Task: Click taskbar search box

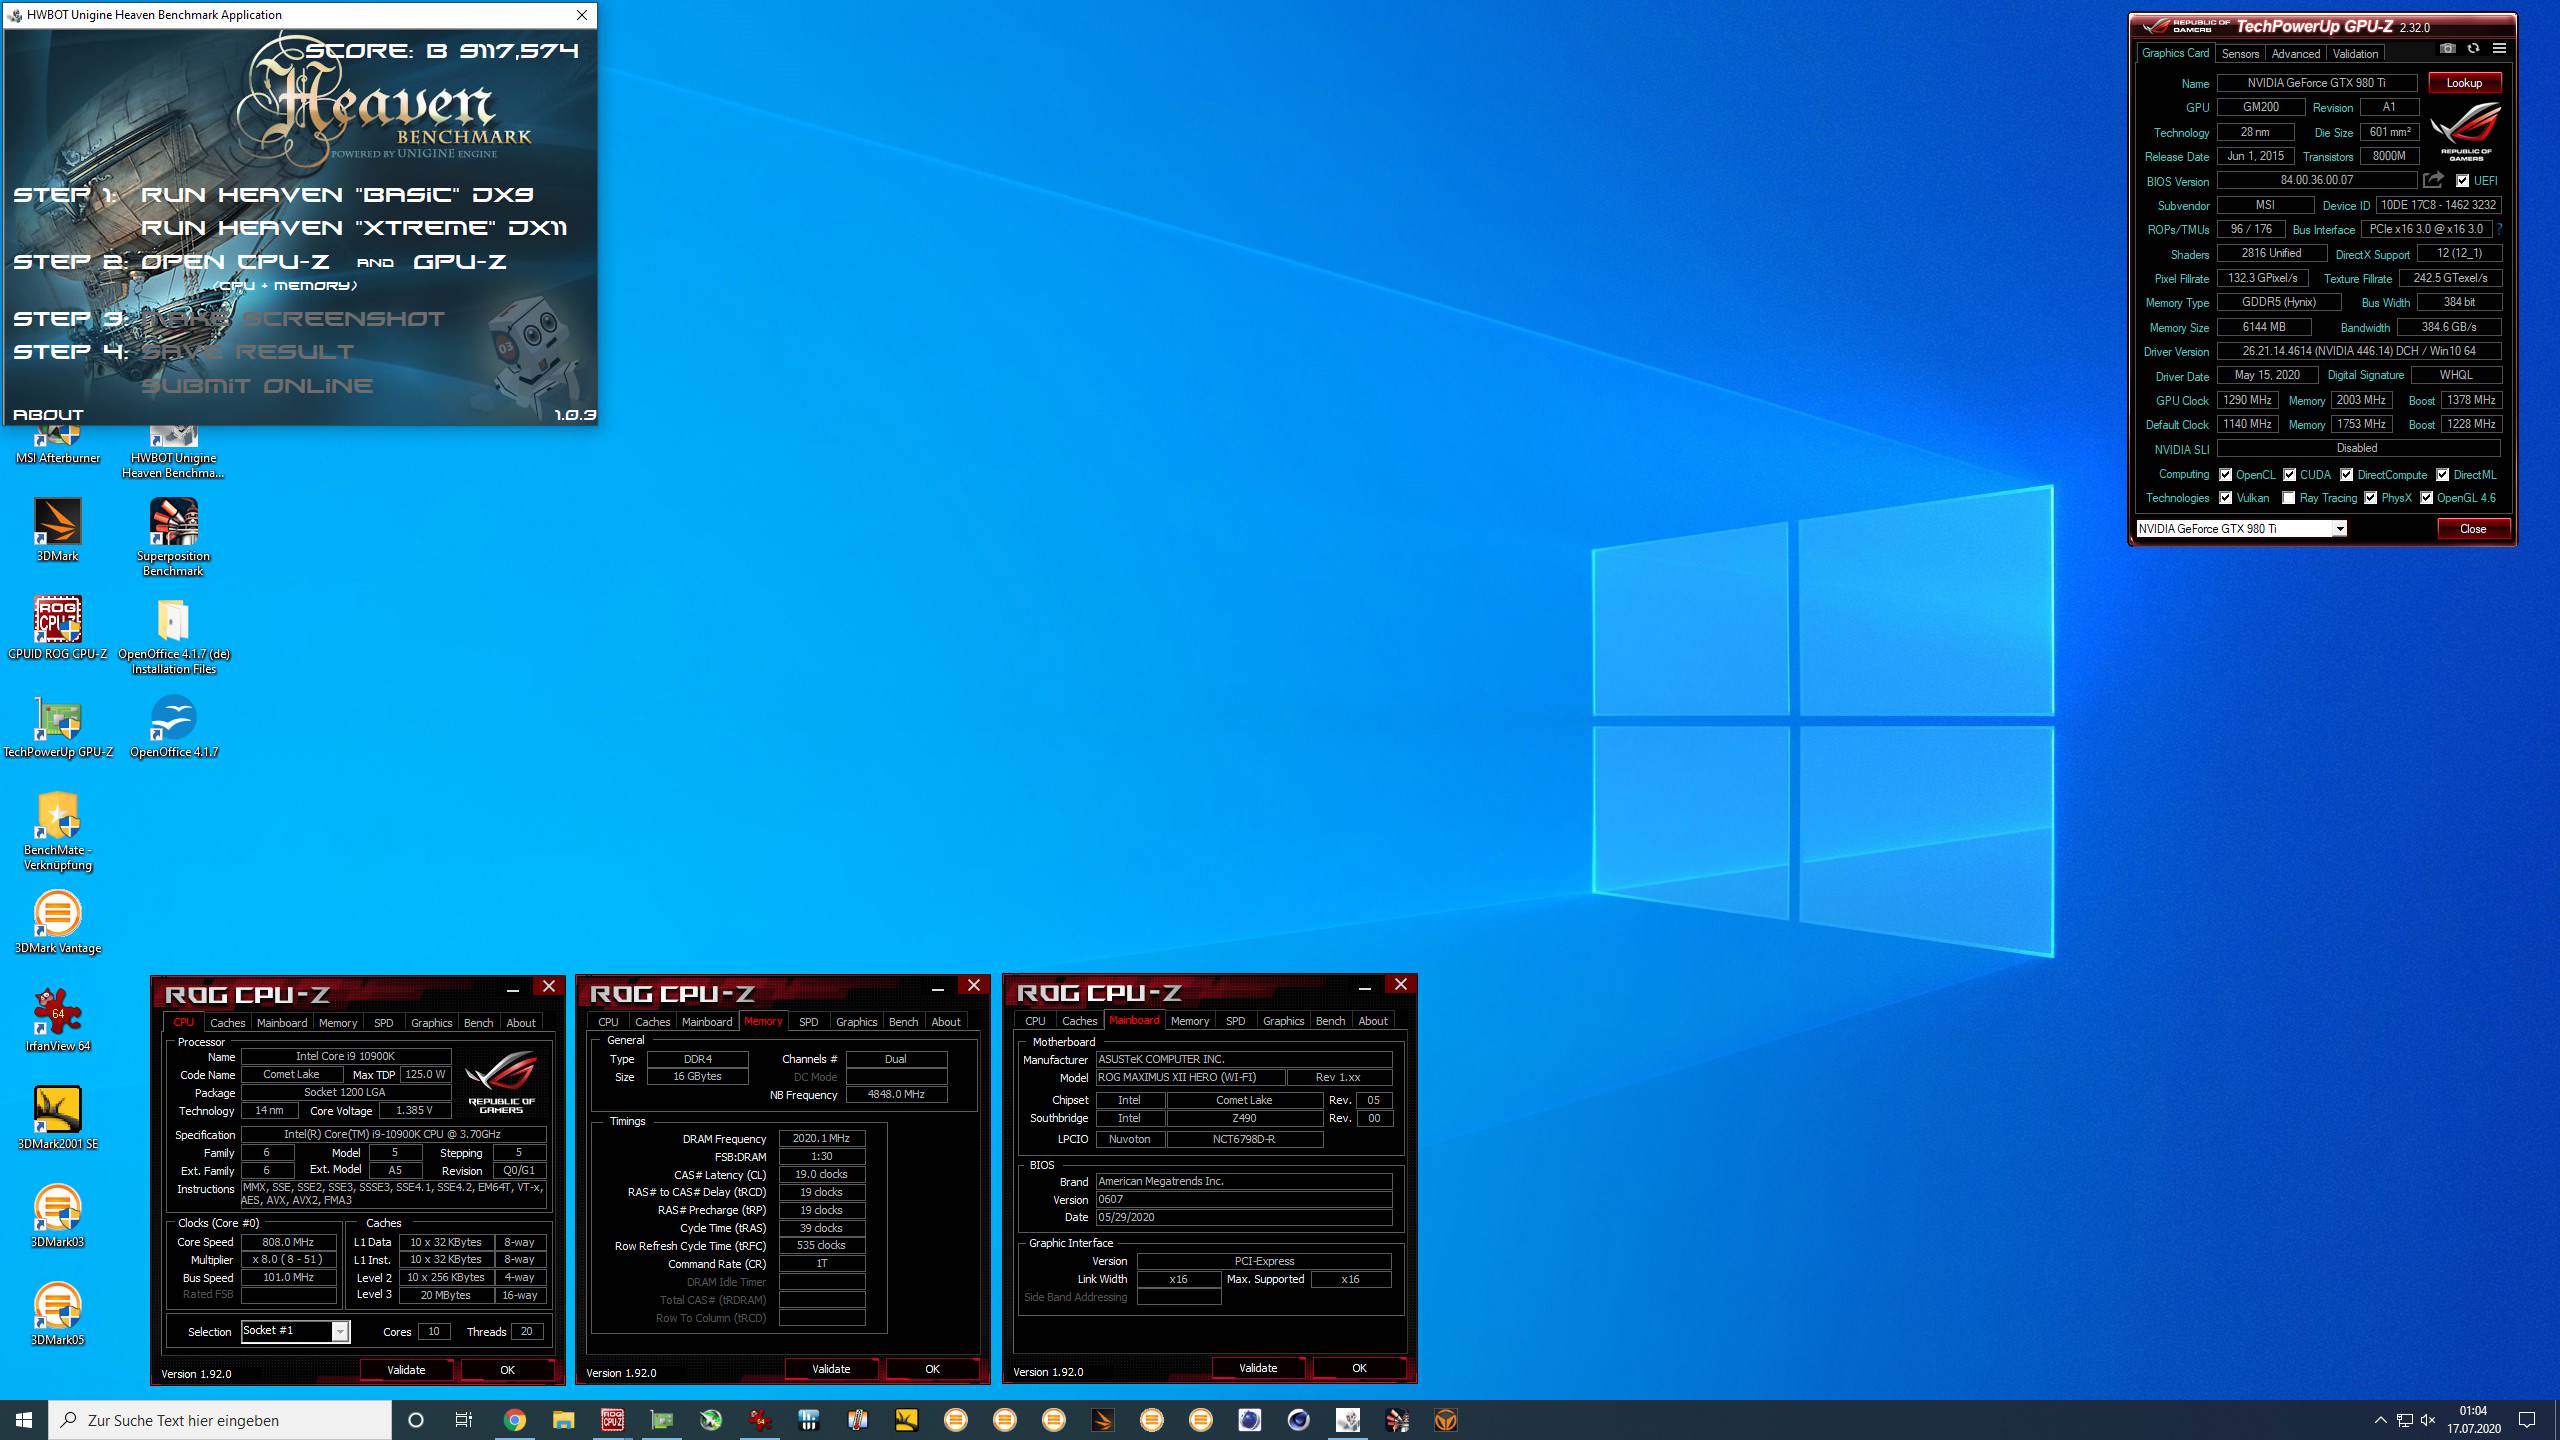Action: pos(220,1420)
